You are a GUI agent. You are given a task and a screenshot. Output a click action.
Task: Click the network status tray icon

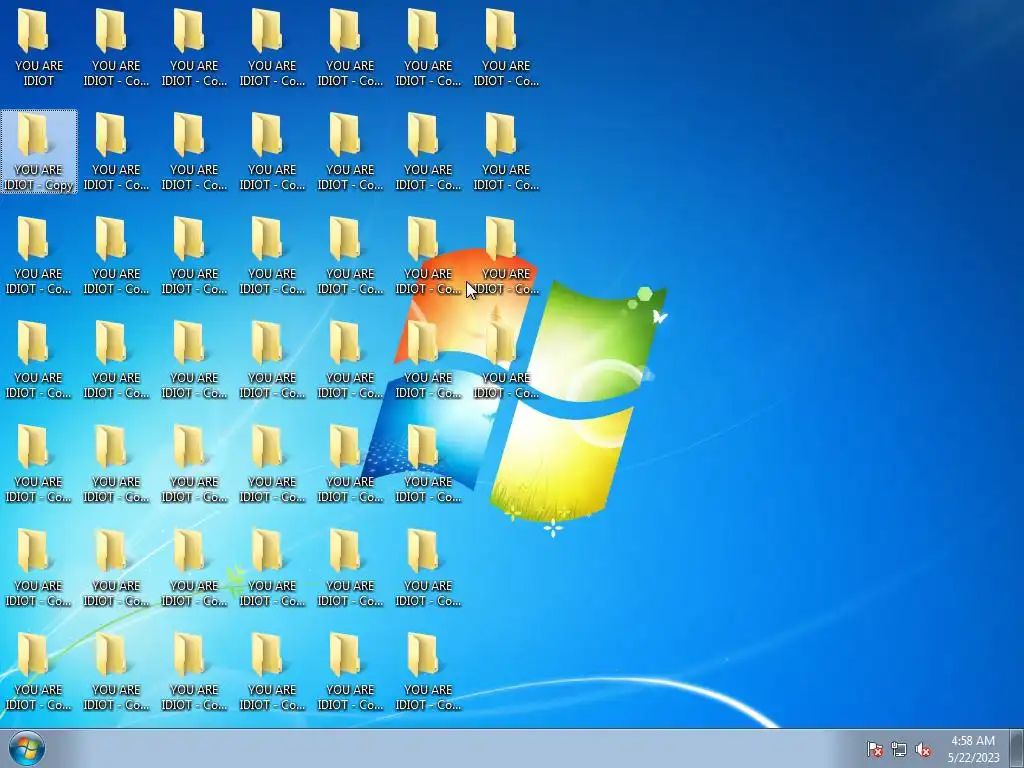pyautogui.click(x=899, y=749)
